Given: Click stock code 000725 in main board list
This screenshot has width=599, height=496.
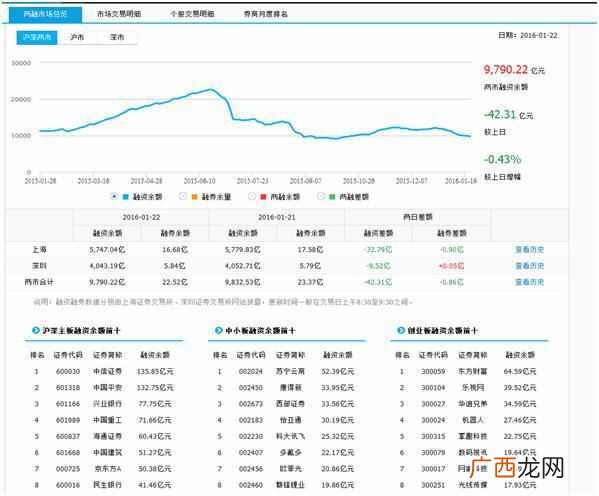Looking at the screenshot, I should coord(68,469).
